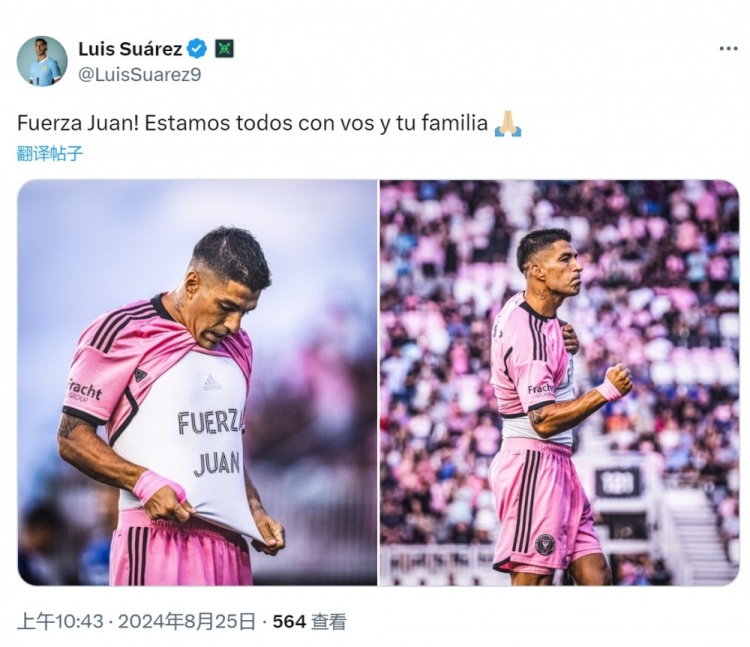Click the JUAN lettering on the white shirt
This screenshot has height=647, width=750.
coord(217,464)
